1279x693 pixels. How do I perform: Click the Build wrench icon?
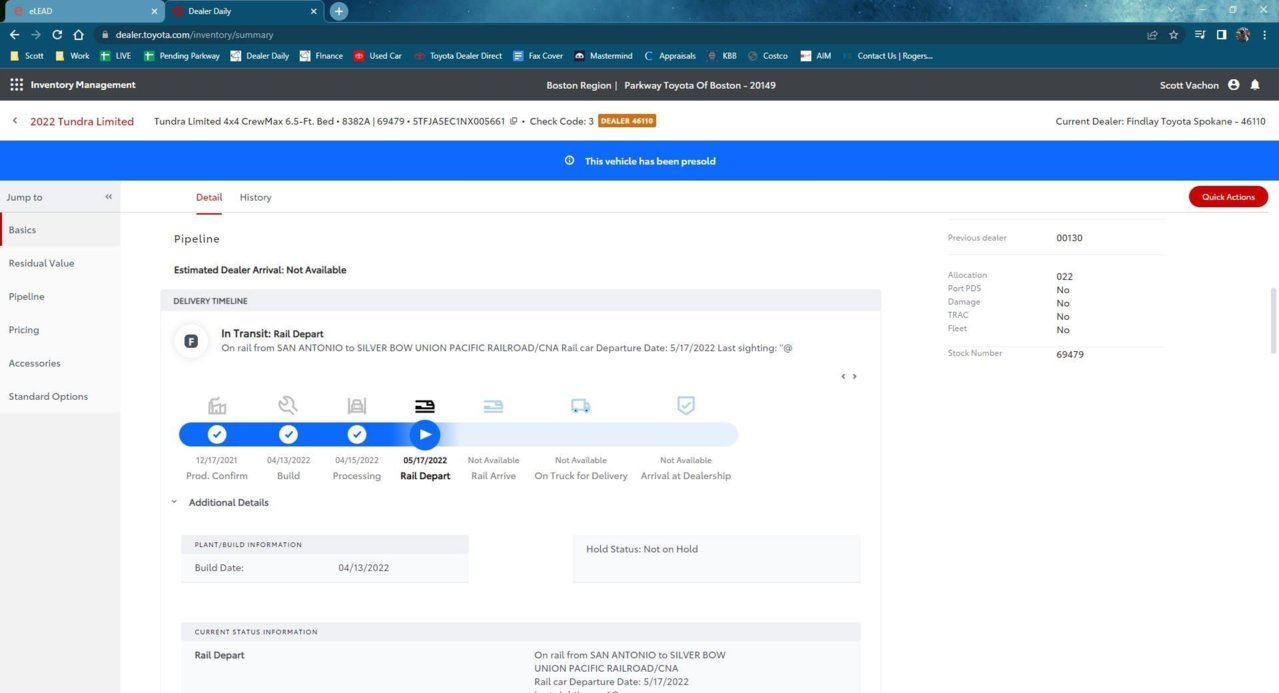tap(288, 405)
